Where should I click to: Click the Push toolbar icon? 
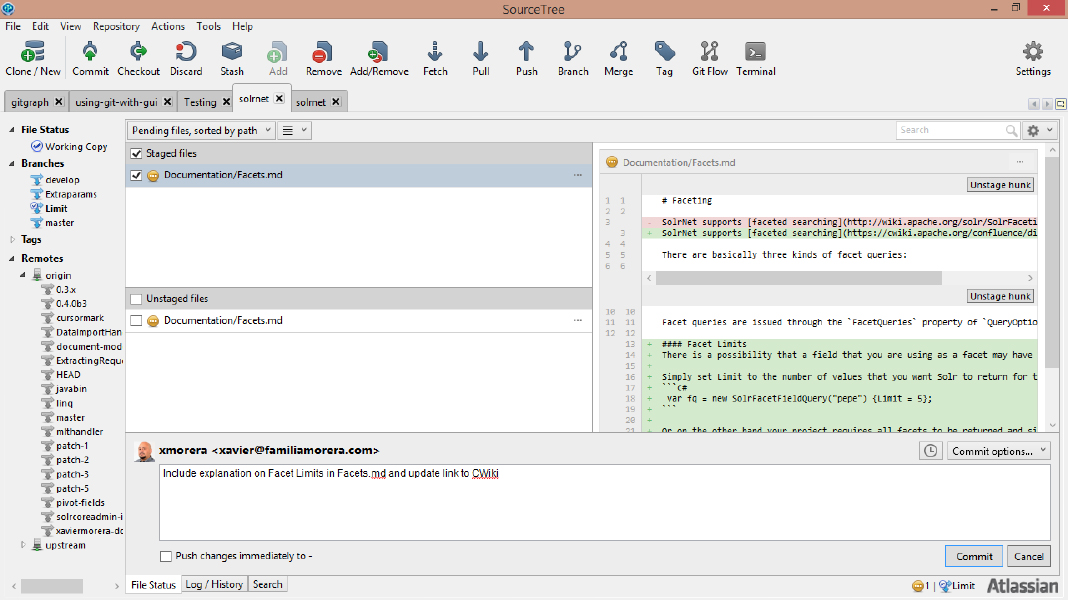point(527,52)
